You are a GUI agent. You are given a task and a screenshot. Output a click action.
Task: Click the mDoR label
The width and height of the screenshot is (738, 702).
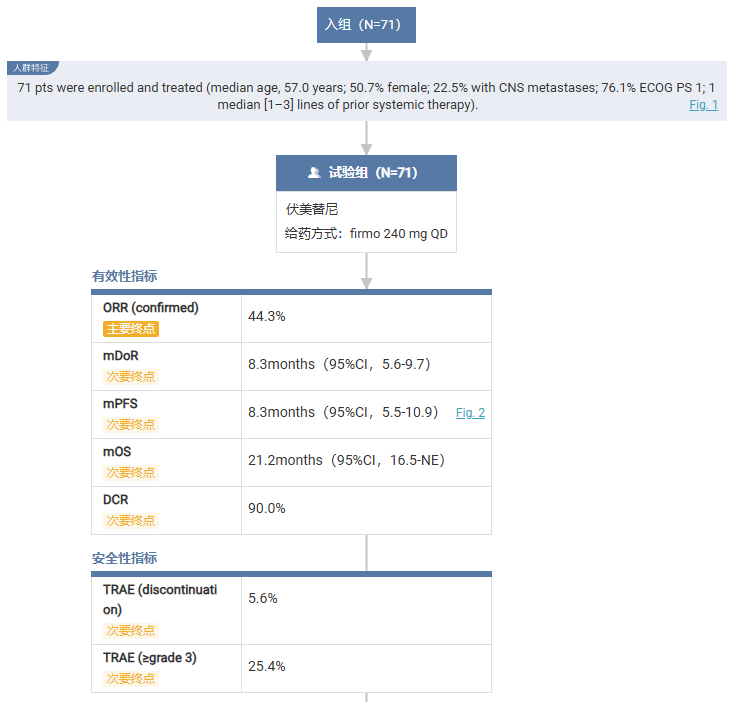point(120,356)
